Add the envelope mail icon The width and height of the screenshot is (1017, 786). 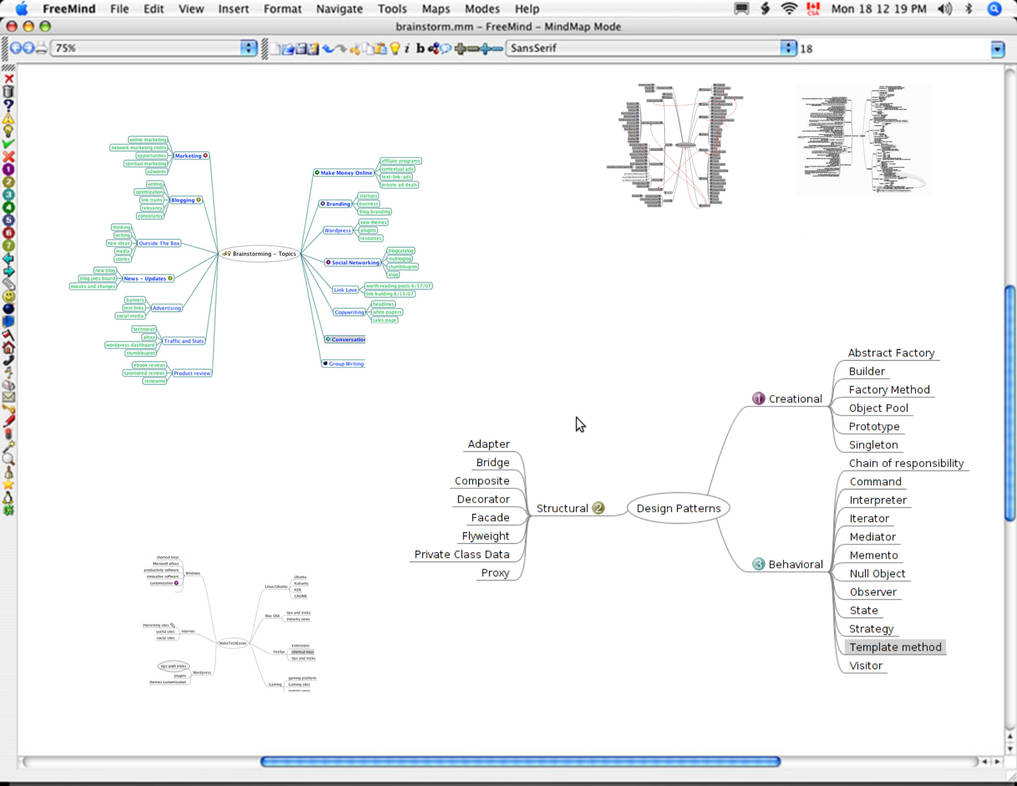click(8, 397)
